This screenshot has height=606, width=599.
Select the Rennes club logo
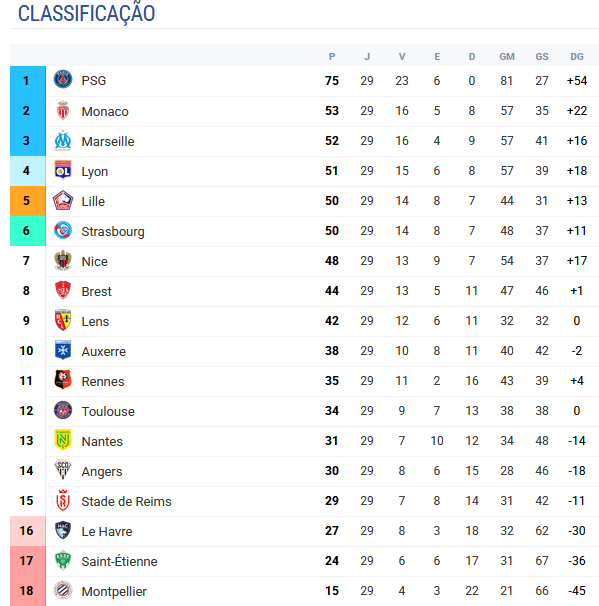63,380
